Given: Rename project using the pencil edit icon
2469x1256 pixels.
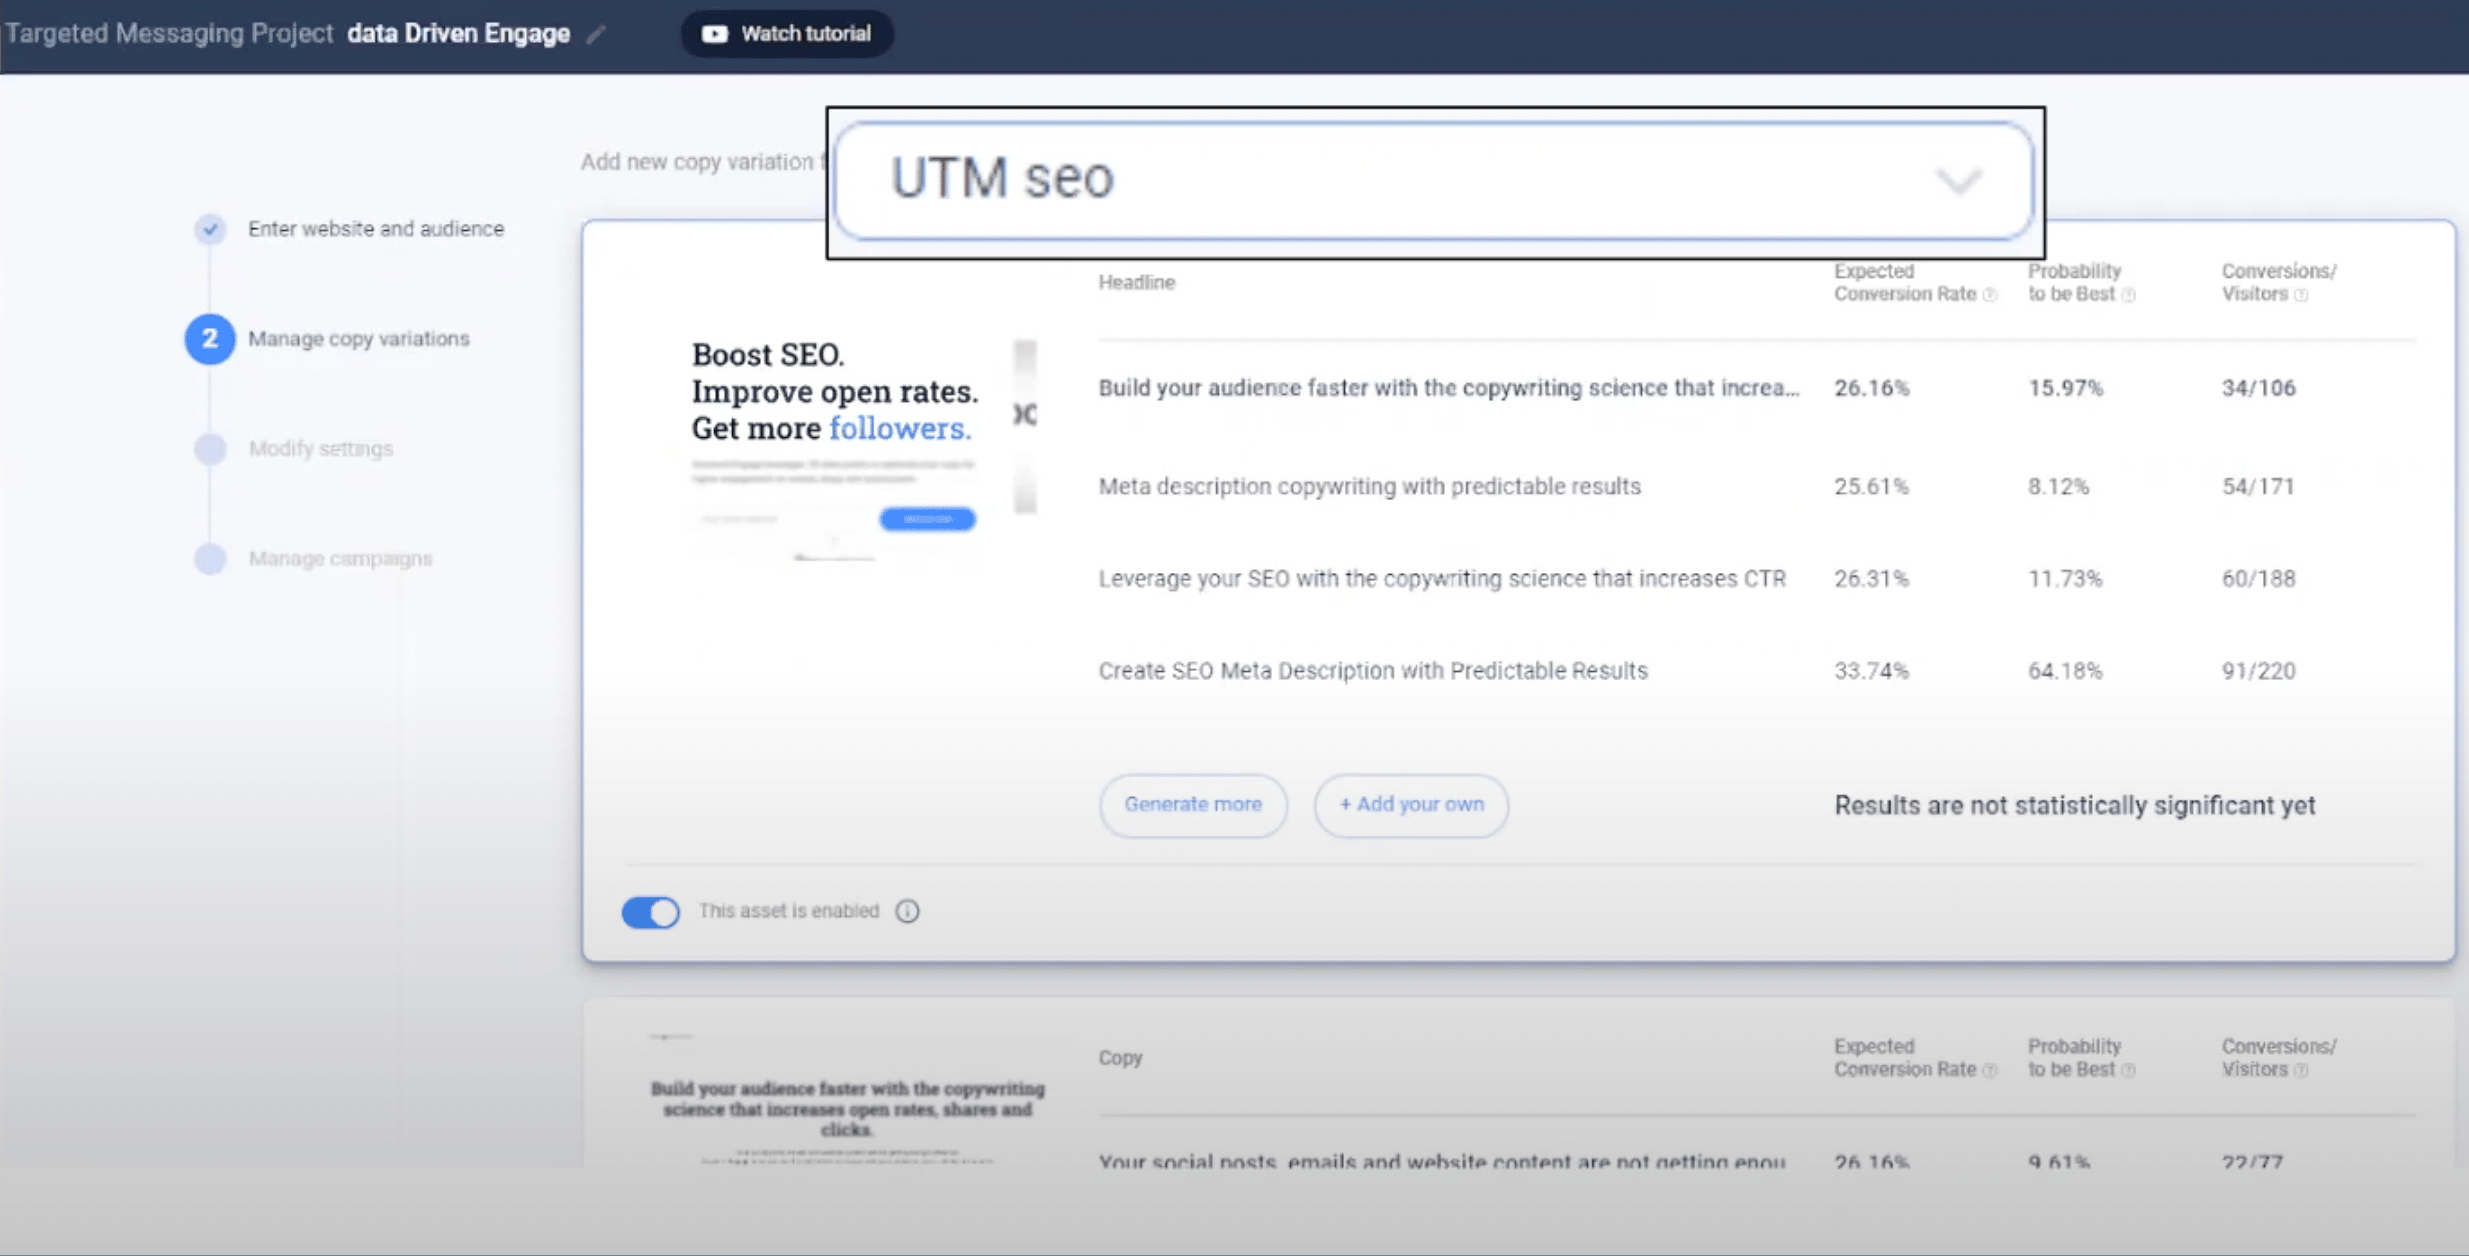Looking at the screenshot, I should coord(595,33).
